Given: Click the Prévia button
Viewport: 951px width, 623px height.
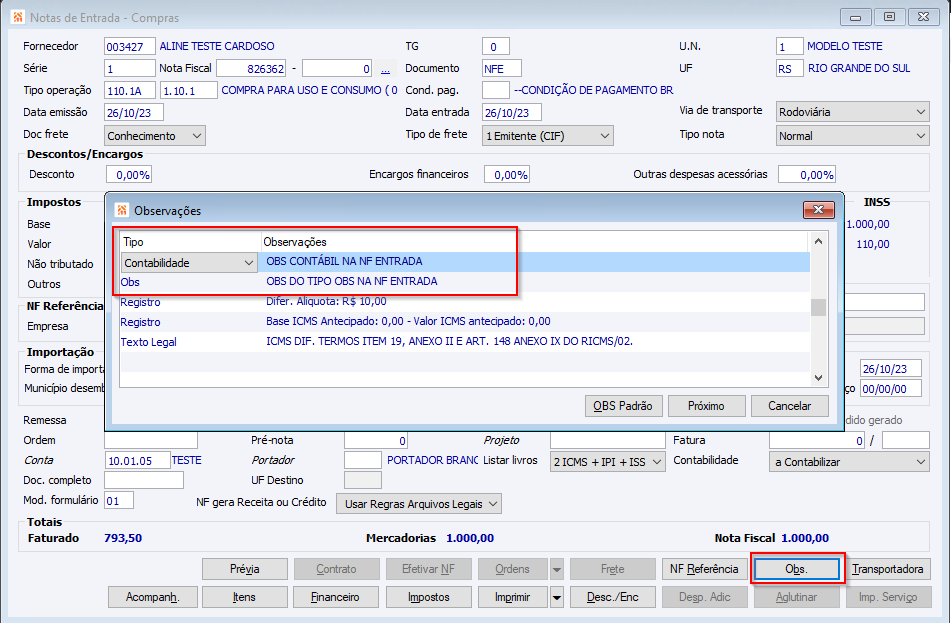Looking at the screenshot, I should 245,569.
